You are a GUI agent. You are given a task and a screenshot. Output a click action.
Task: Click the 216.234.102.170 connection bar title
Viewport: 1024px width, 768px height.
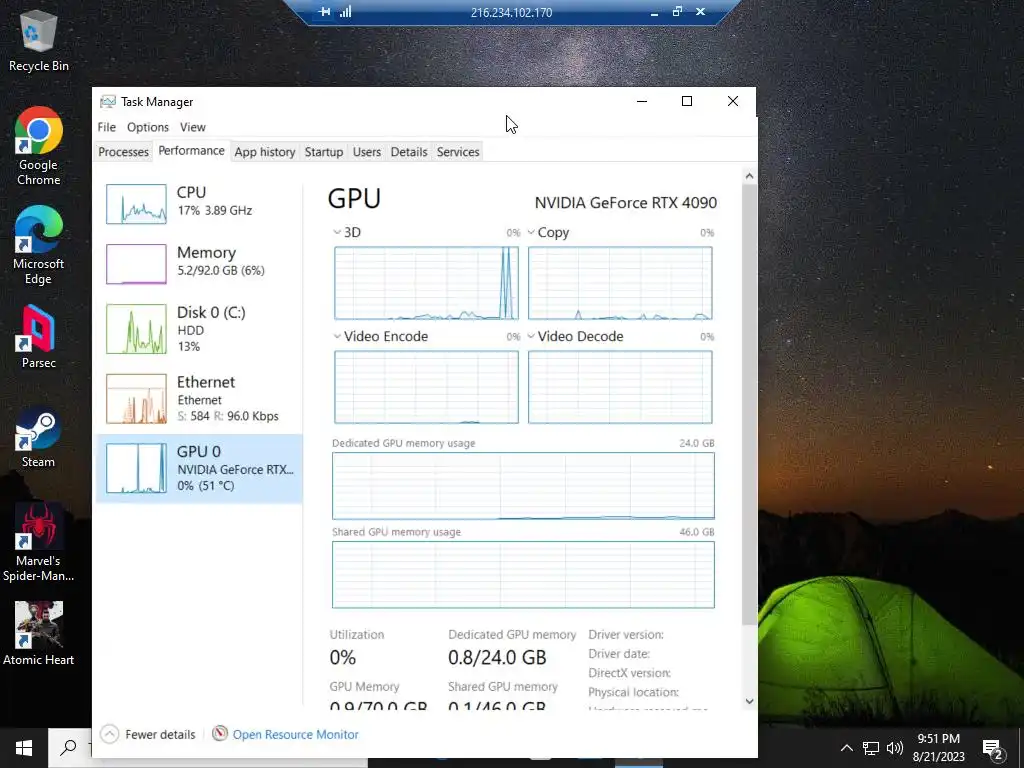coord(511,12)
